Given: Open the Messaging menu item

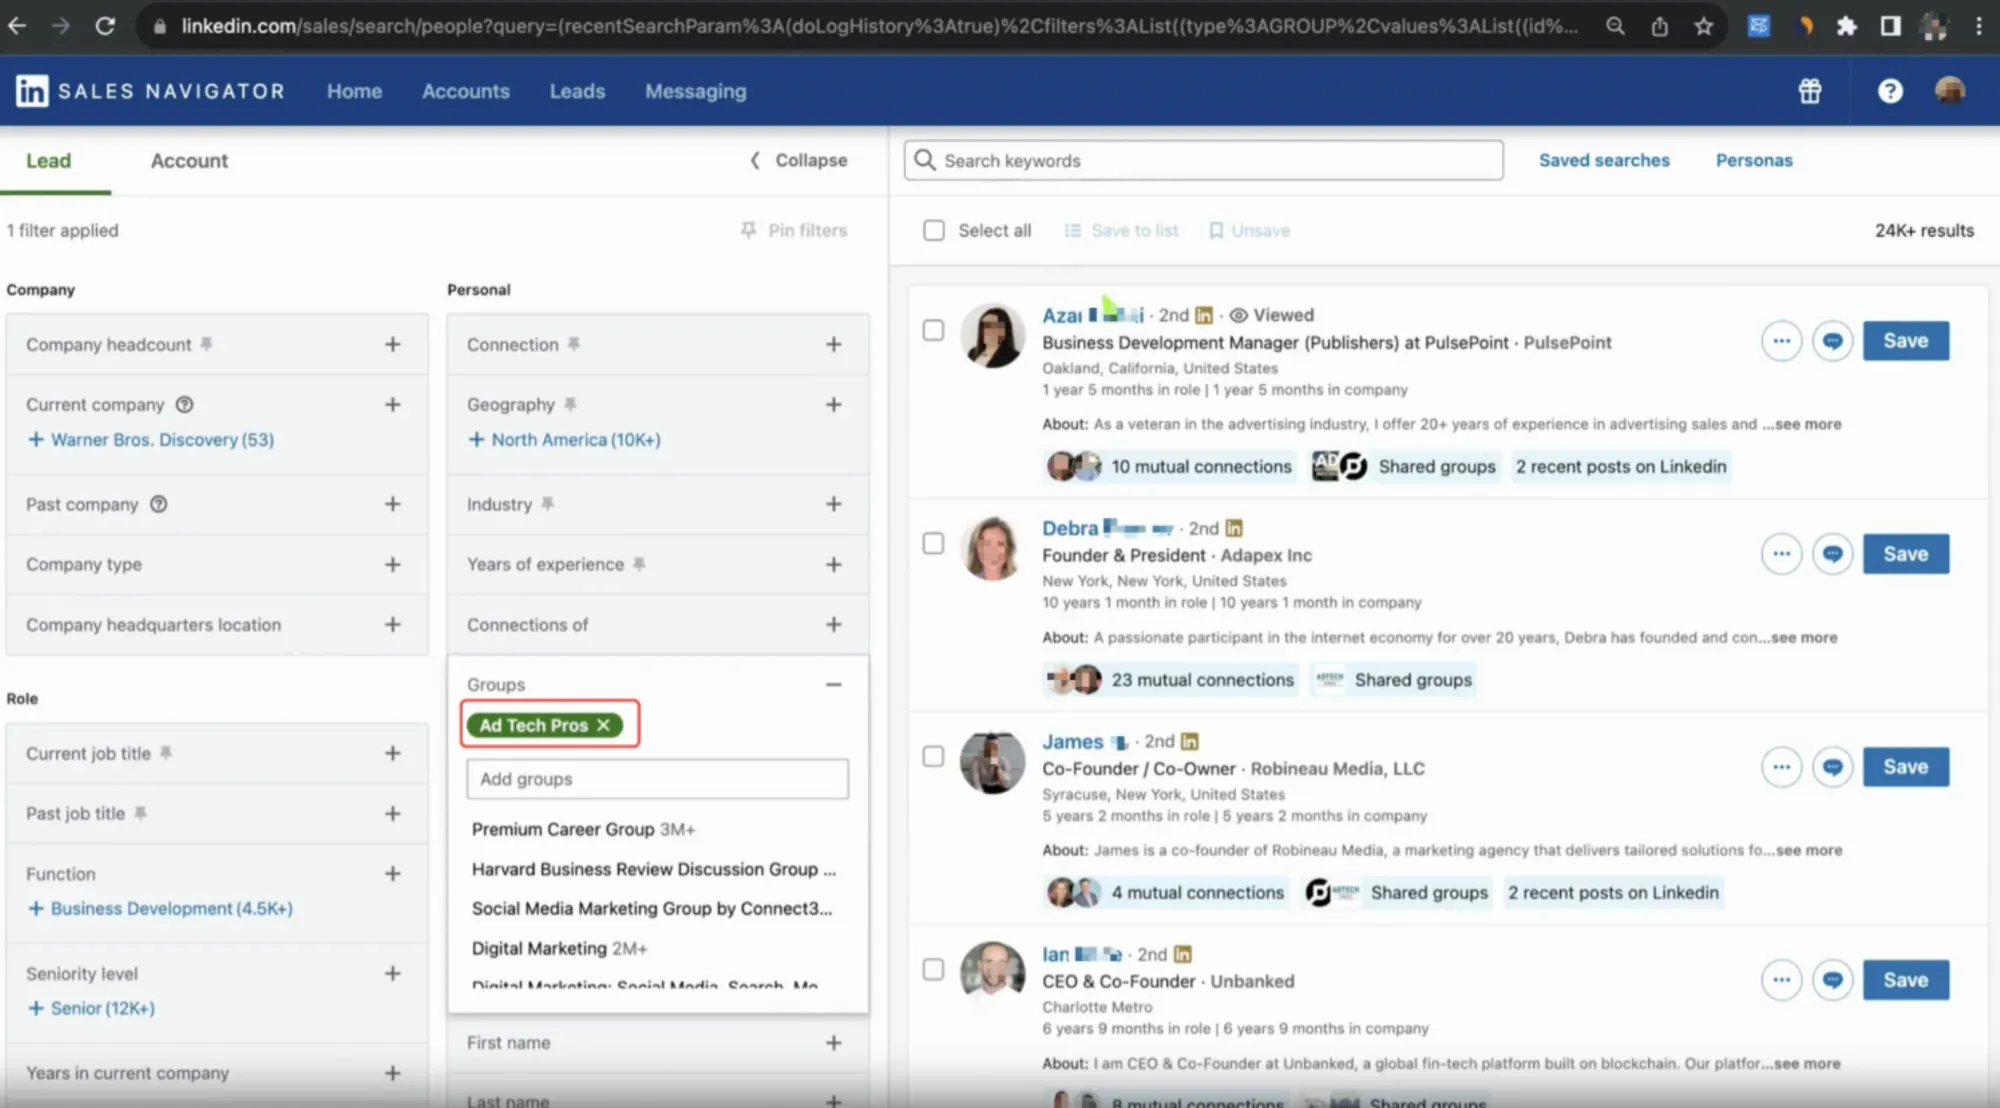Looking at the screenshot, I should (x=695, y=91).
